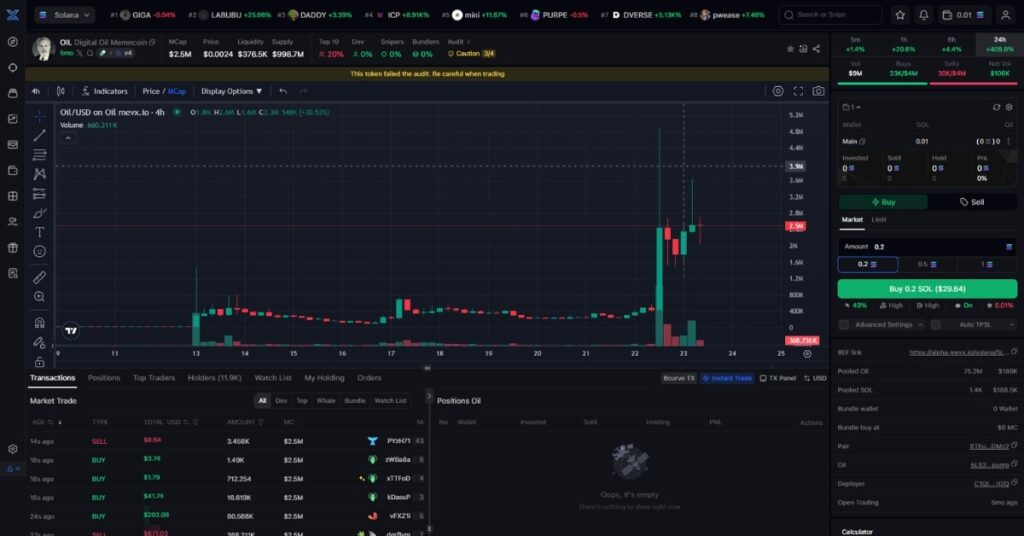This screenshot has height=536, width=1024.
Task: Open the 4h timeframe selector
Action: pos(36,91)
